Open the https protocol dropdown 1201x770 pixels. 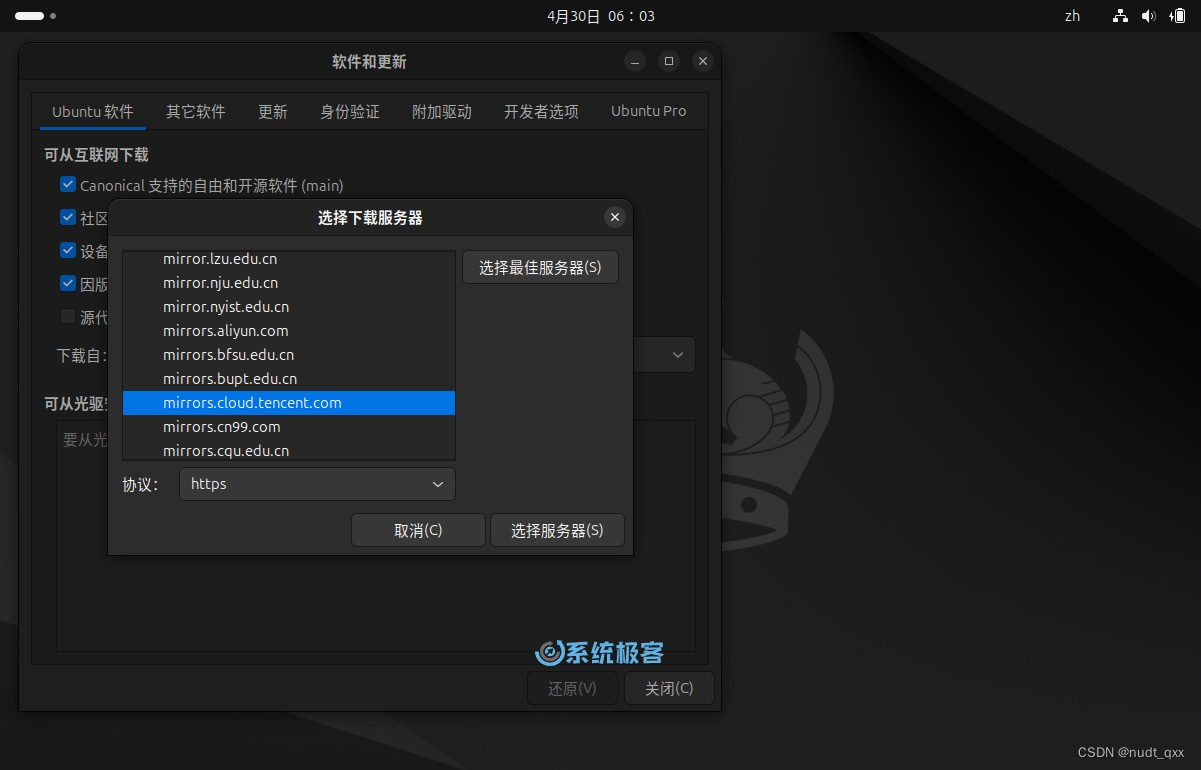tap(317, 484)
